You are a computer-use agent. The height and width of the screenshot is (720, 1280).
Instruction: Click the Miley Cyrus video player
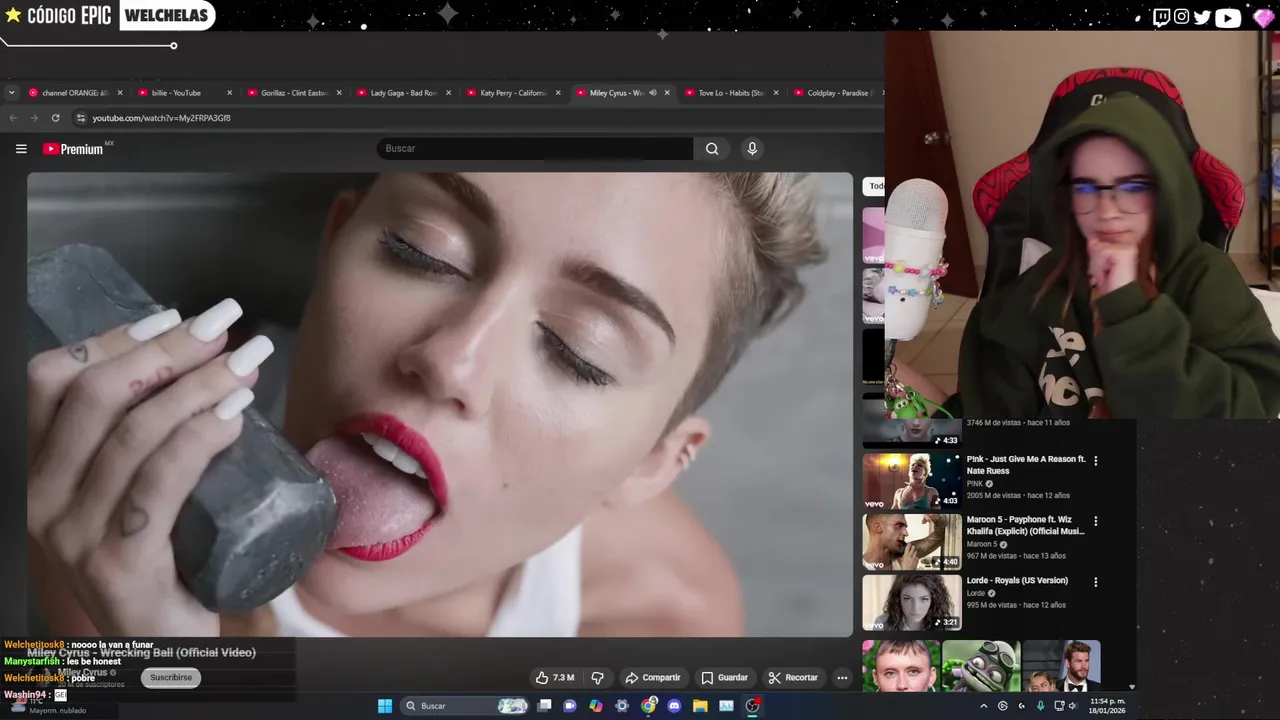[440, 405]
